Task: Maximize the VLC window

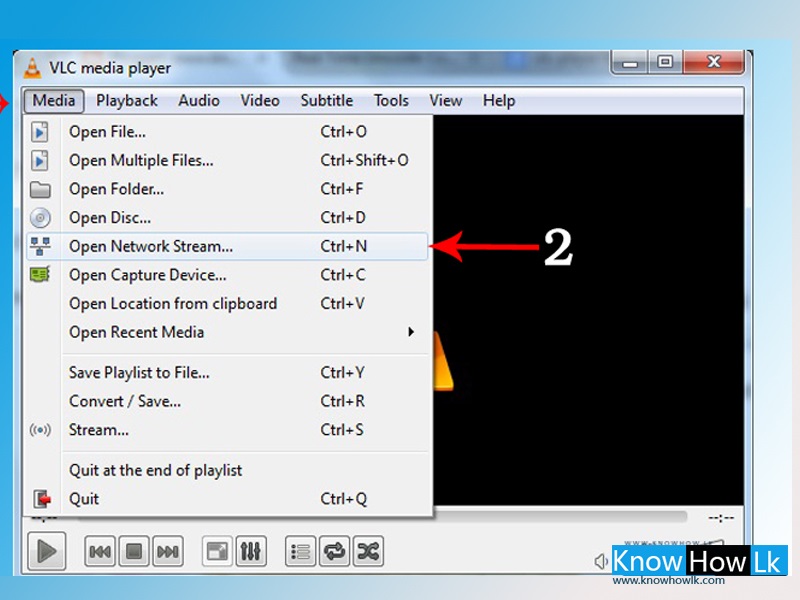Action: click(665, 62)
